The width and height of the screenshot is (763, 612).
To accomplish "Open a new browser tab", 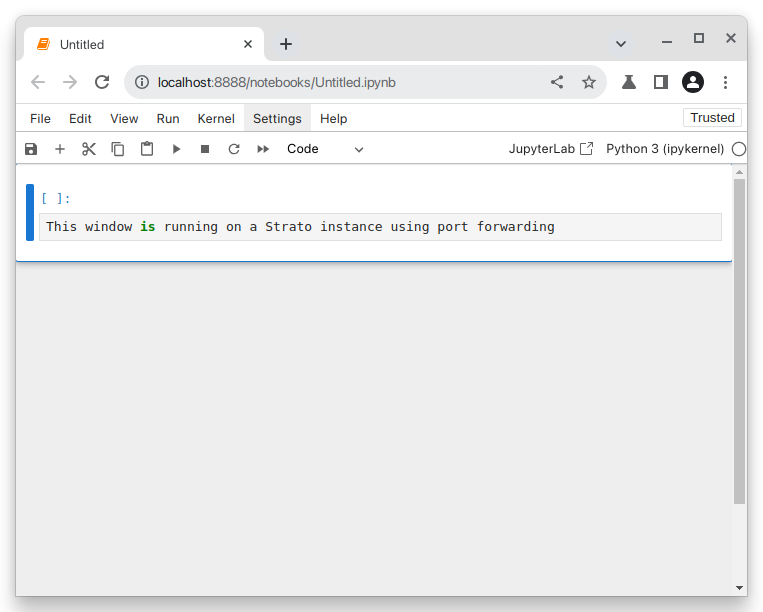I will pos(286,44).
